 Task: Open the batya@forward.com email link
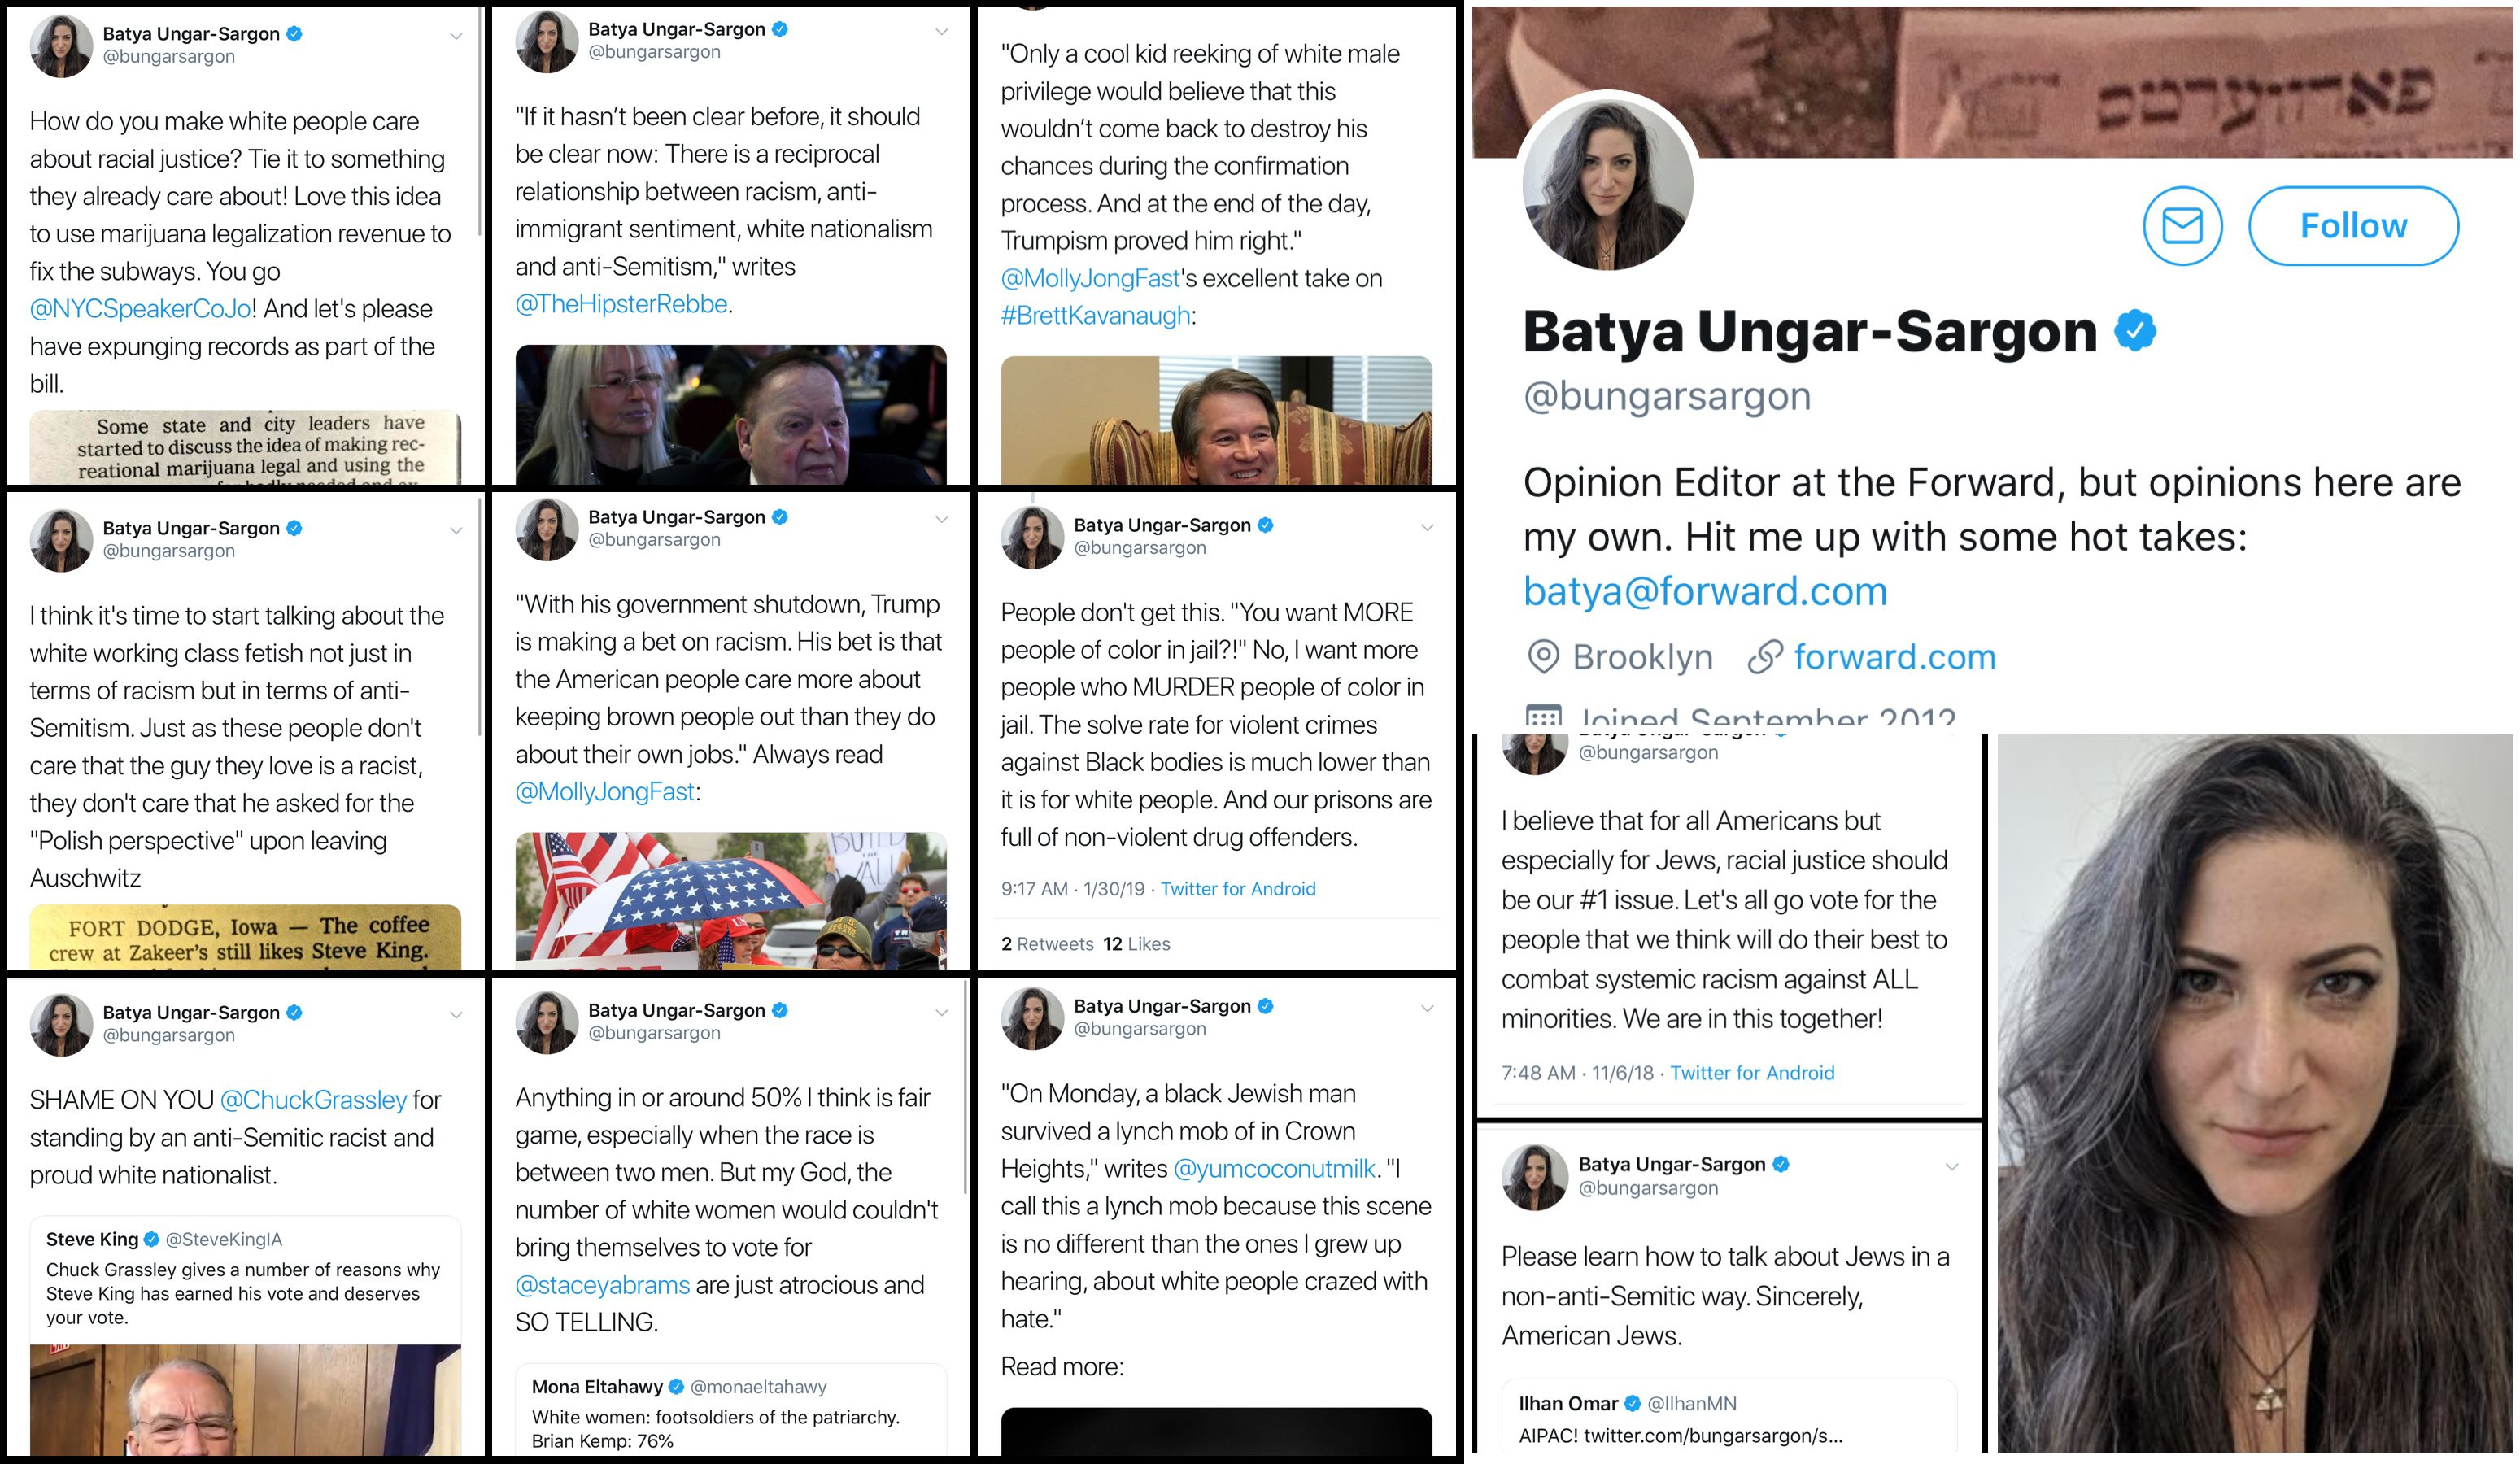(x=1705, y=591)
